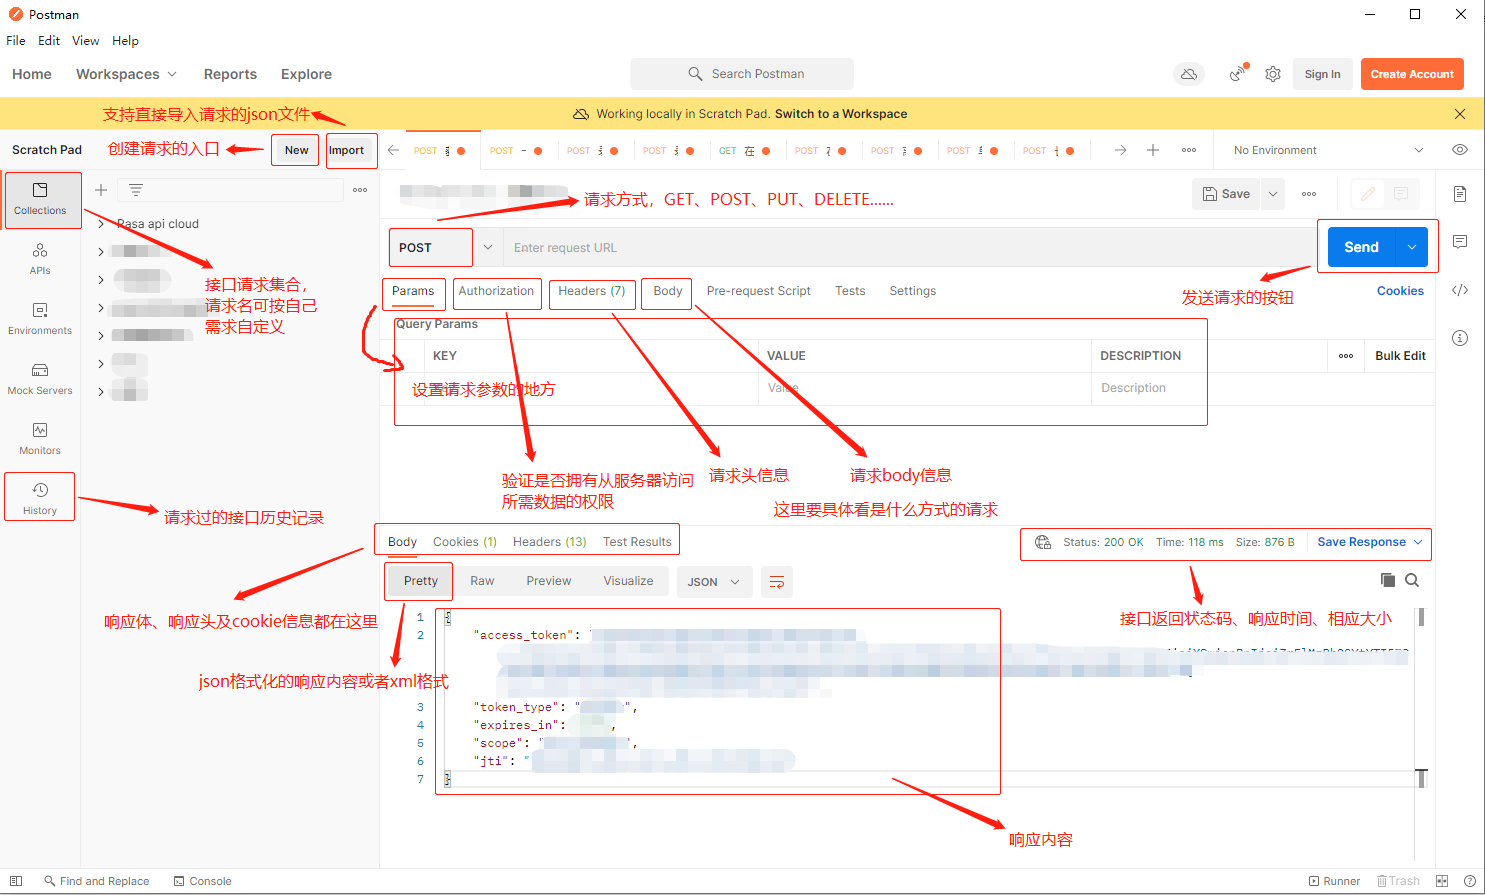Click the Bulk Edit link
Screen dimensions: 1485x895
(x=1400, y=356)
